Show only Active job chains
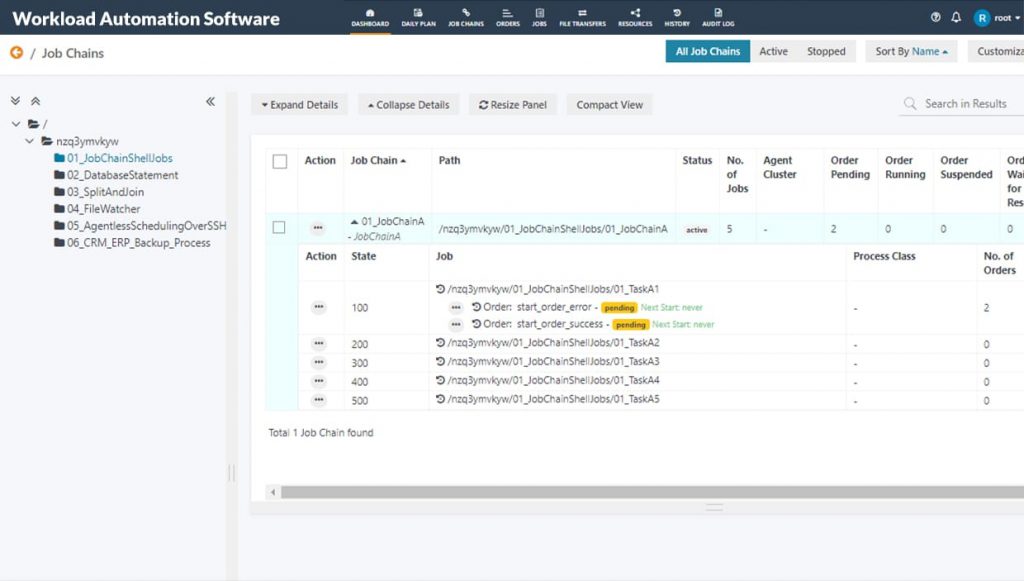The image size is (1024, 581). (x=773, y=52)
